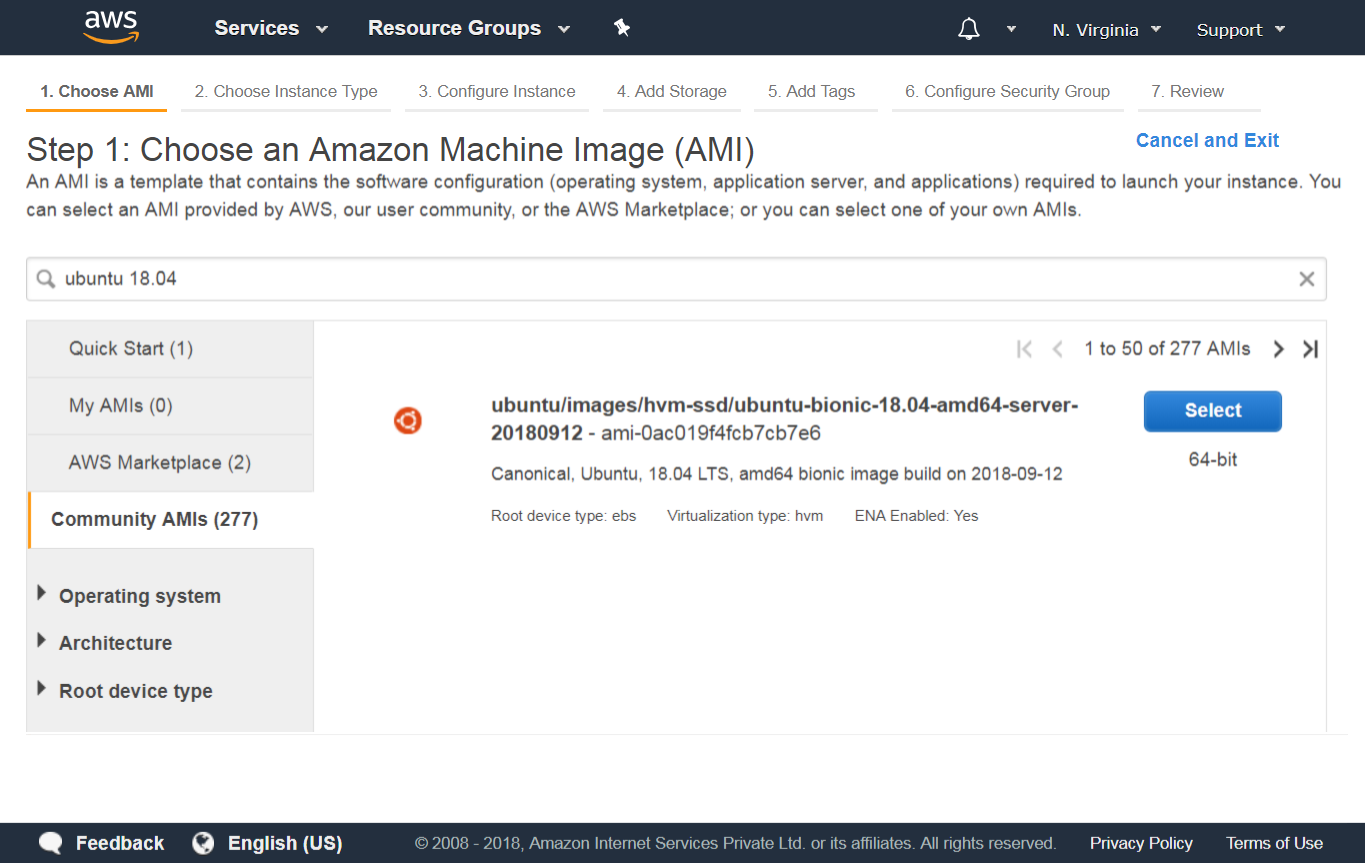Click the Ubuntu logo icon
This screenshot has width=1366, height=863.
pos(407,421)
